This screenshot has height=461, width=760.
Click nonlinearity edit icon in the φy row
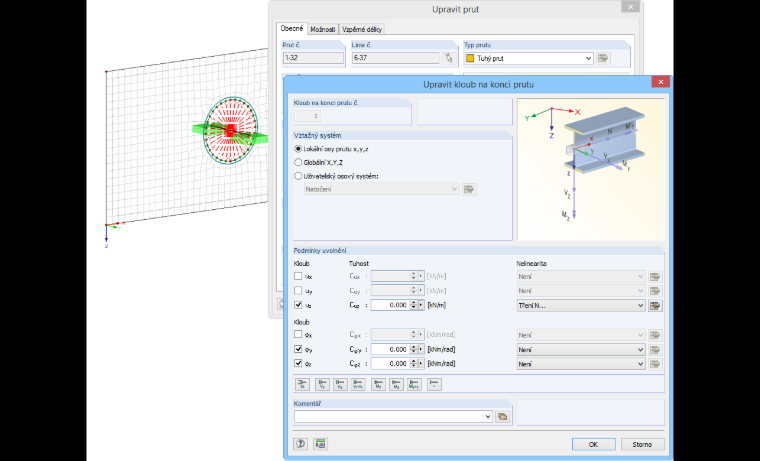(x=655, y=350)
